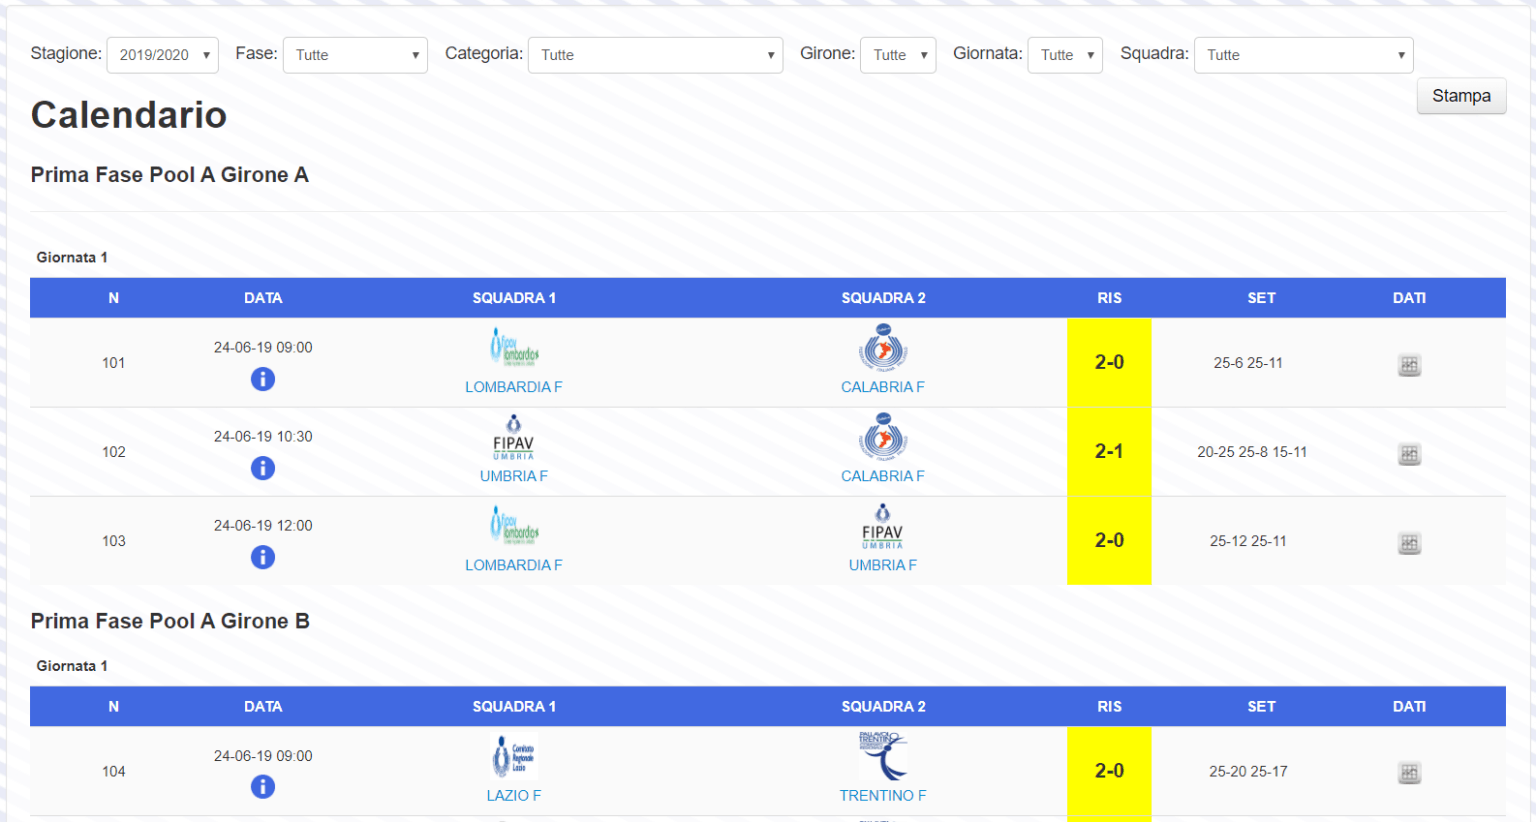Expand the Squadra filter dropdown

tap(1304, 55)
